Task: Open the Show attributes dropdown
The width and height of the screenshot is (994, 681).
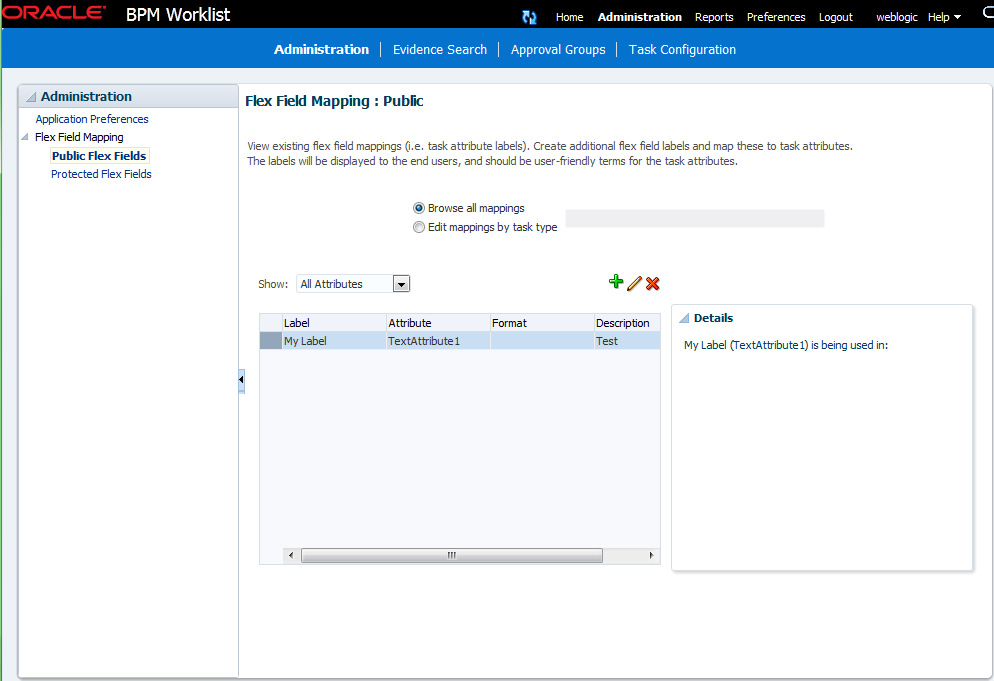Action: (x=401, y=284)
